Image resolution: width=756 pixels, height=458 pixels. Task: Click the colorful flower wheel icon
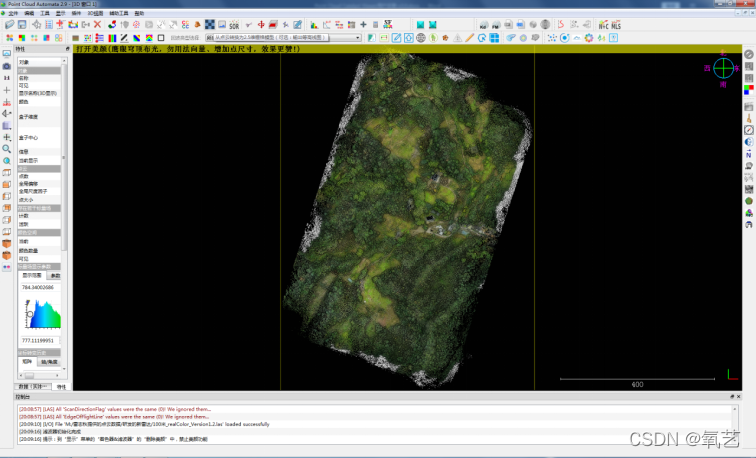[x=589, y=38]
